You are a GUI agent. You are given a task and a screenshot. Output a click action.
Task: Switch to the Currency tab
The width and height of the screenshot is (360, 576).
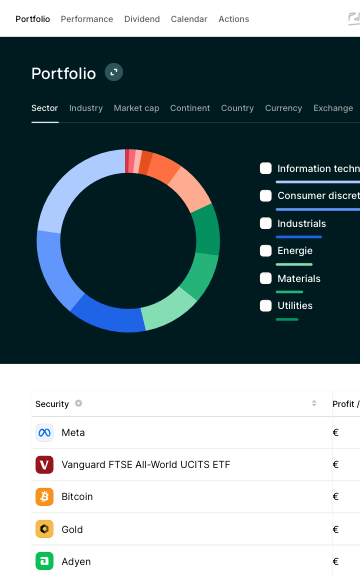(x=284, y=108)
